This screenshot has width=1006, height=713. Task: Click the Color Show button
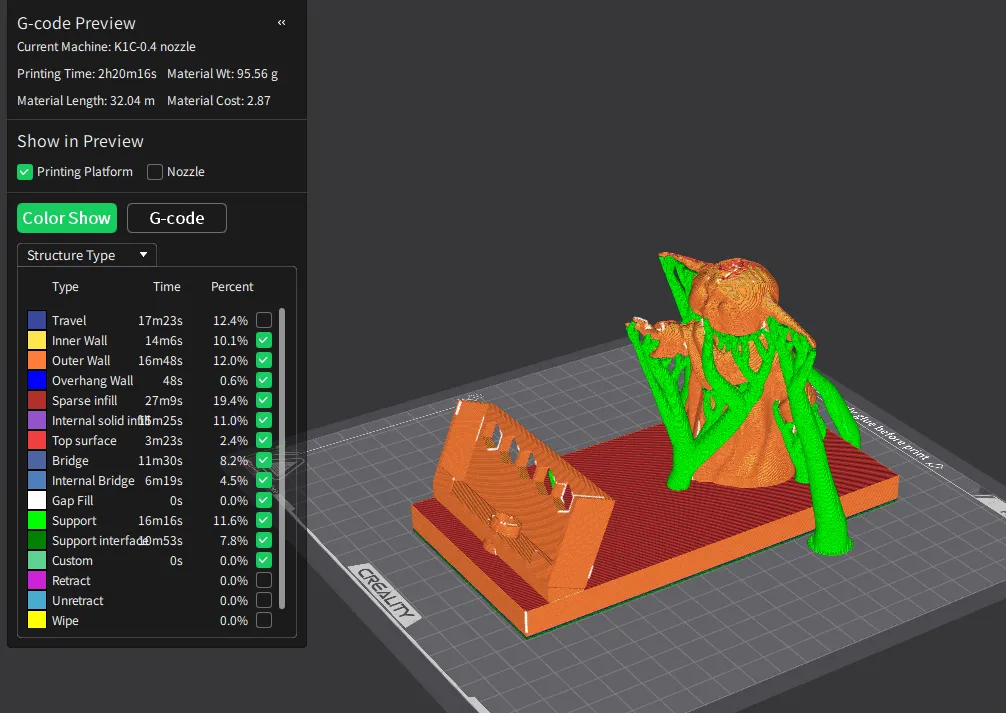67,218
